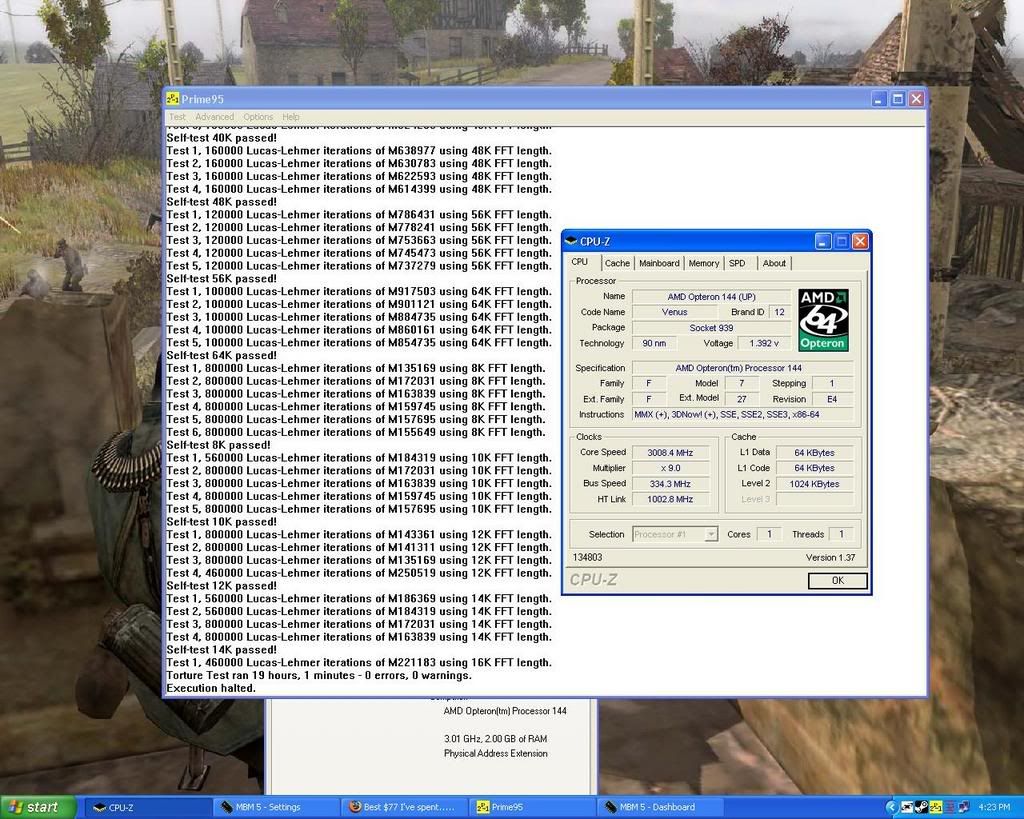Click the Code Name value 'Venus'
The image size is (1024, 819).
point(674,312)
